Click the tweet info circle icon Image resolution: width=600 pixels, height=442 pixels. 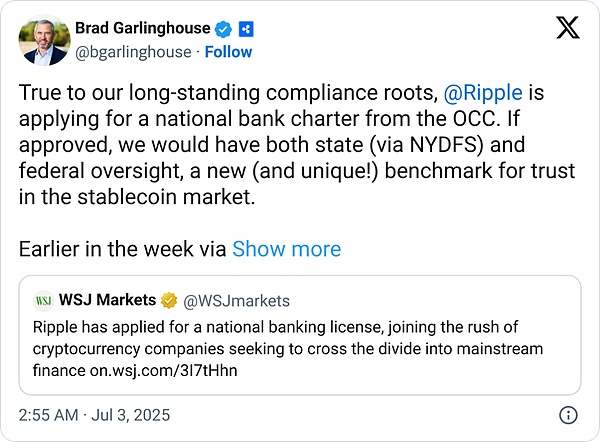pos(568,414)
